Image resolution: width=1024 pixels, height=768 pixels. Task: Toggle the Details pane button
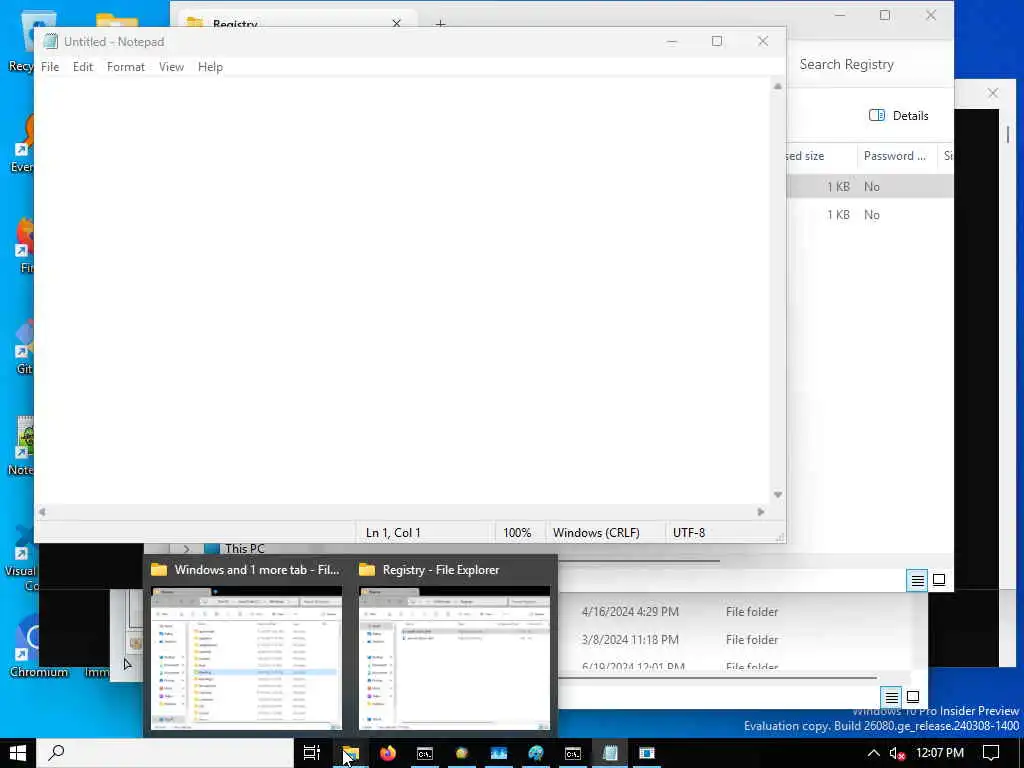(x=899, y=116)
